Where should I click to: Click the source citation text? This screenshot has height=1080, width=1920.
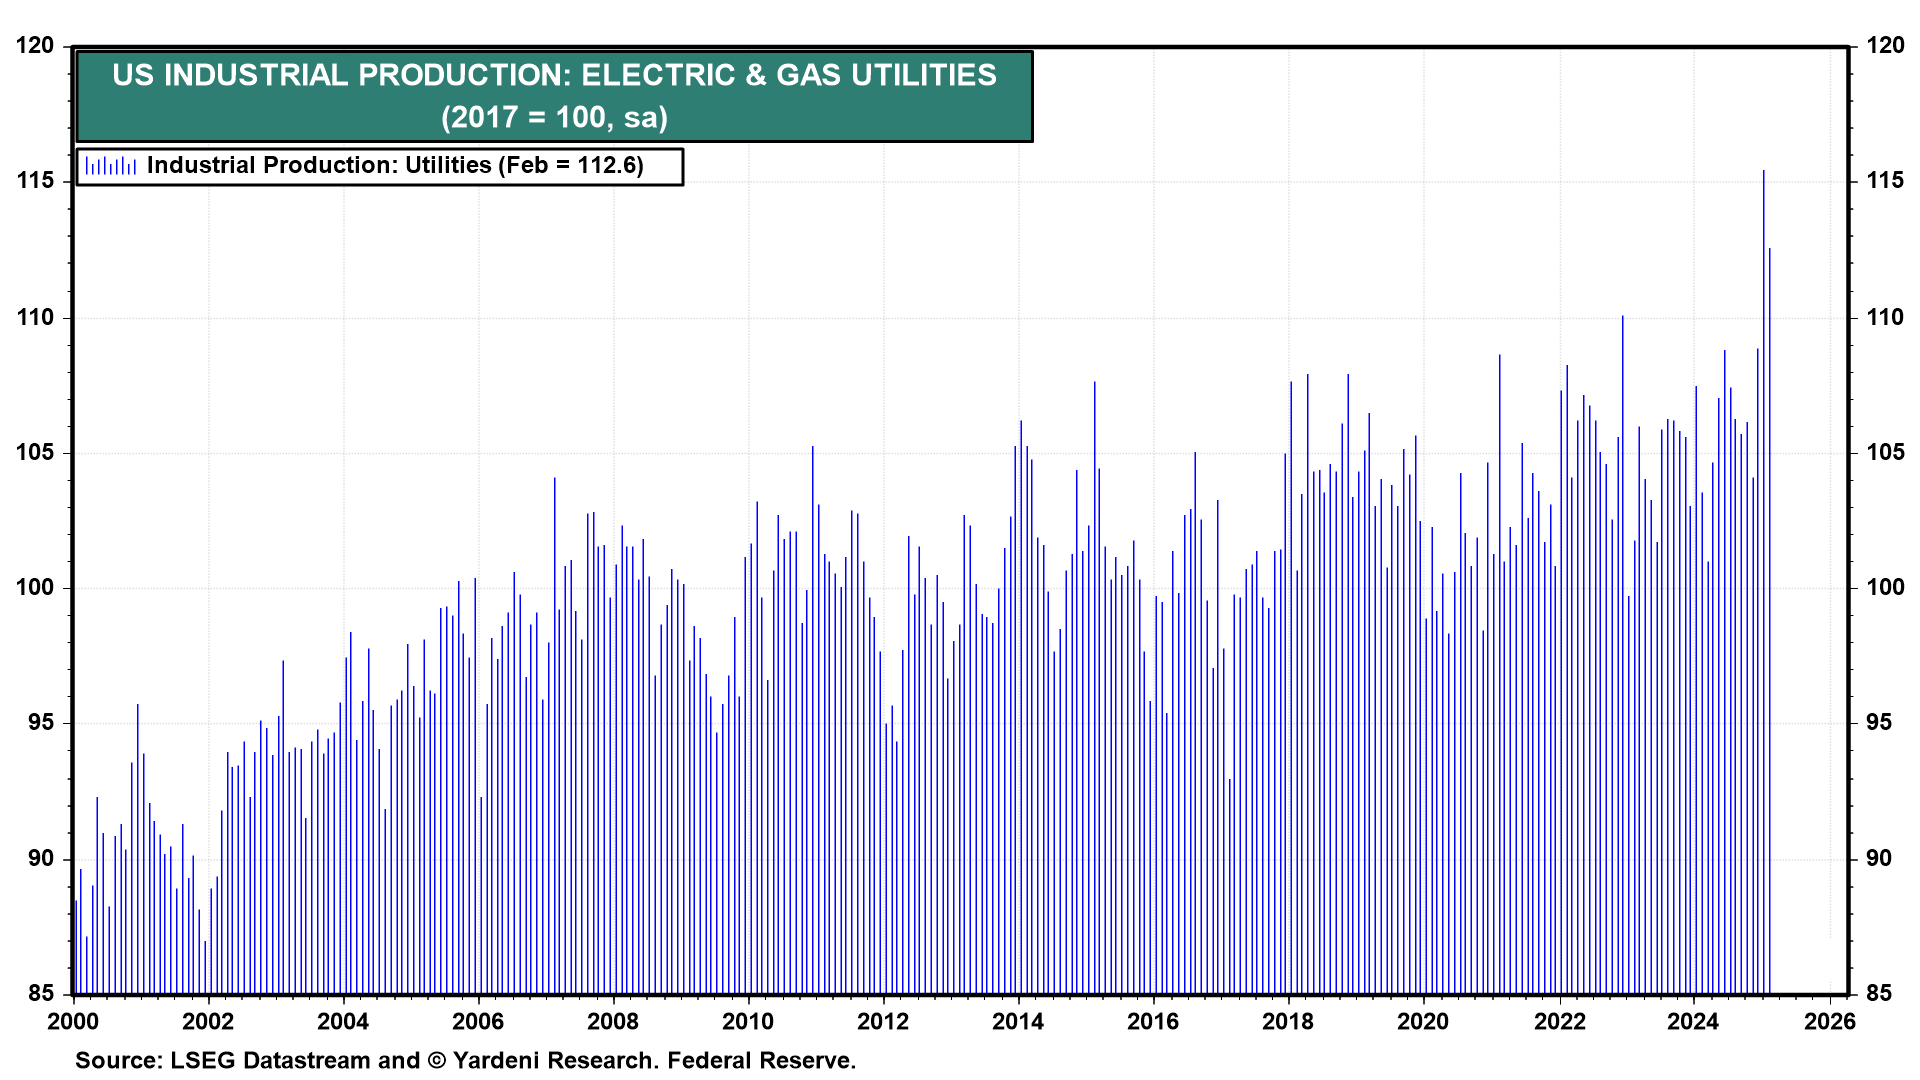coord(465,1060)
